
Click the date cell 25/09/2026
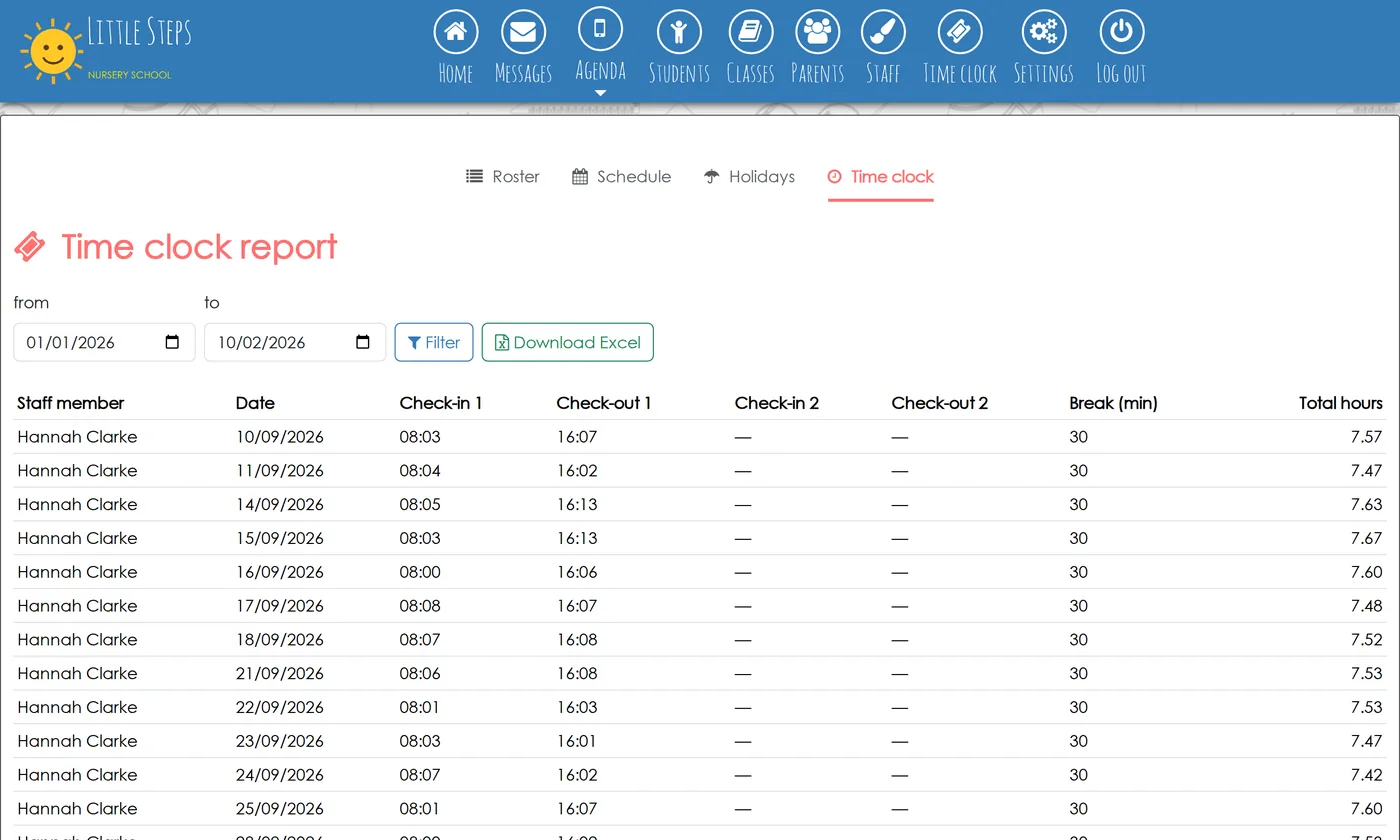pos(280,809)
